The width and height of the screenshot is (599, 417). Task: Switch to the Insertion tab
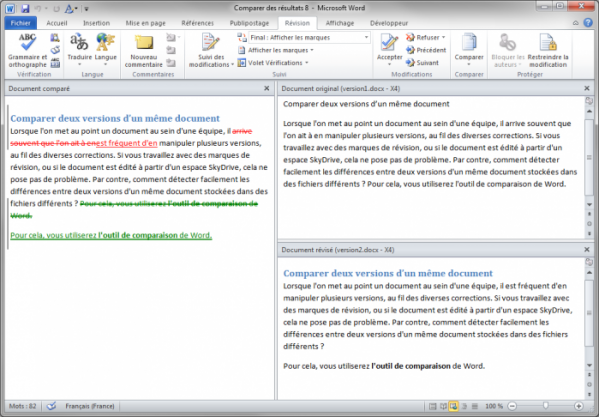[x=96, y=23]
